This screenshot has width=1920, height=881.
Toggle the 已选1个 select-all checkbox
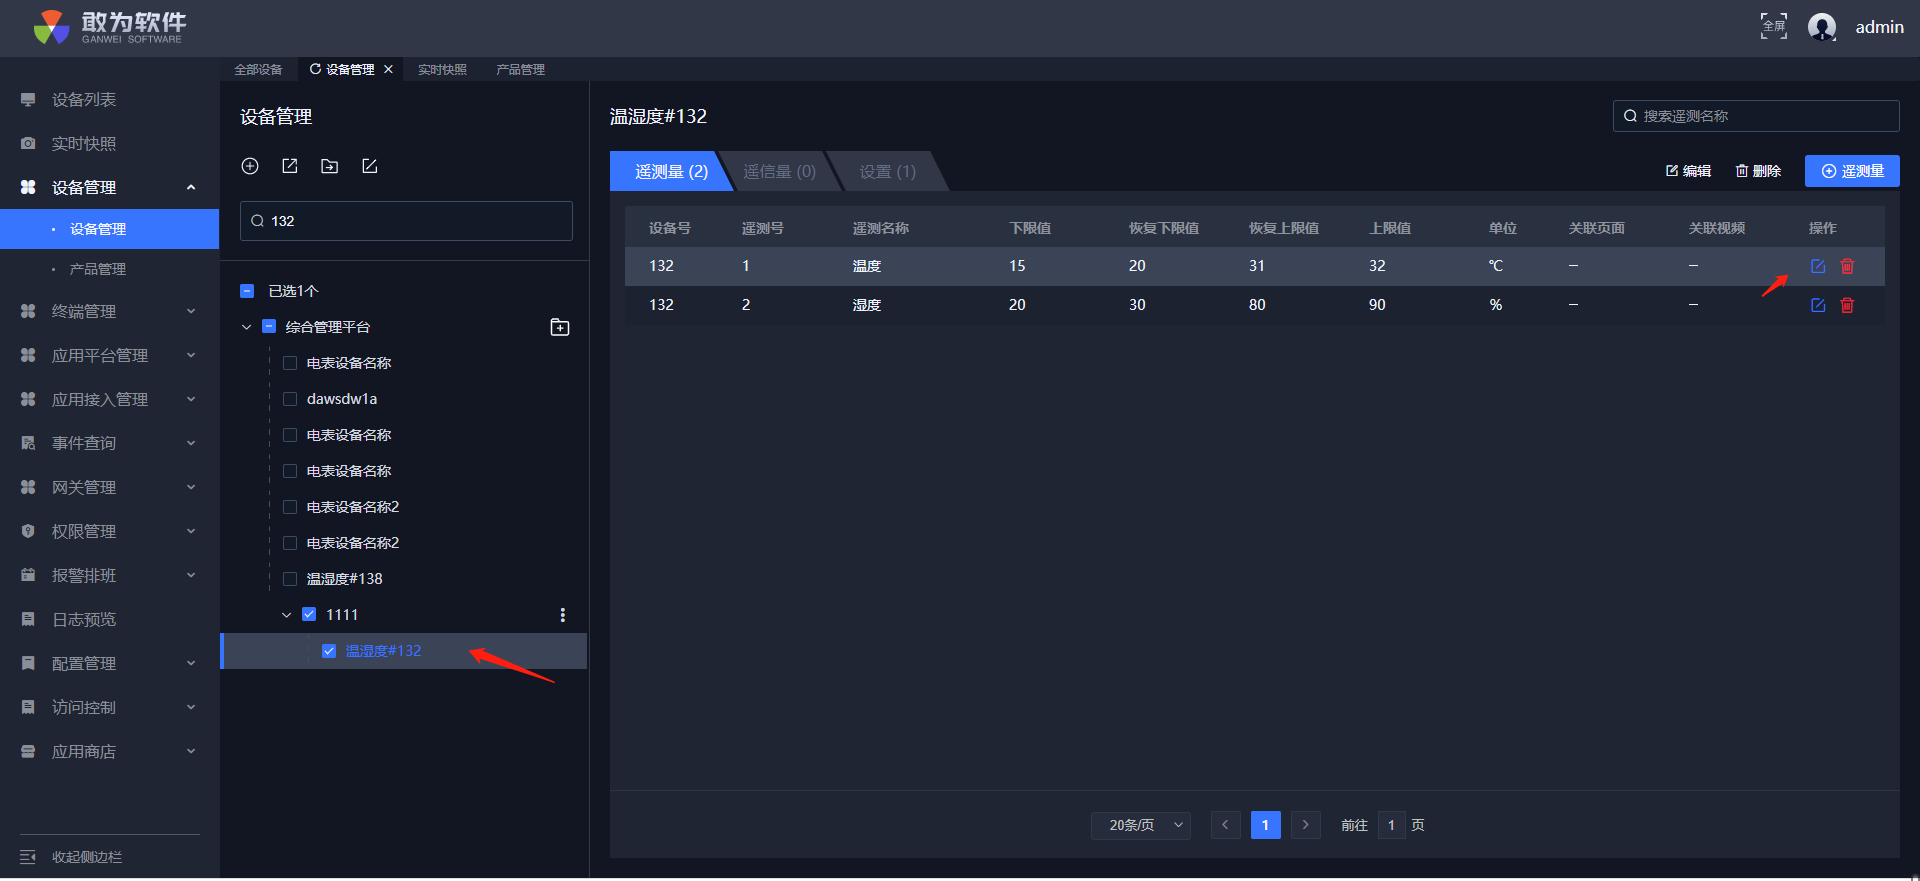(247, 291)
